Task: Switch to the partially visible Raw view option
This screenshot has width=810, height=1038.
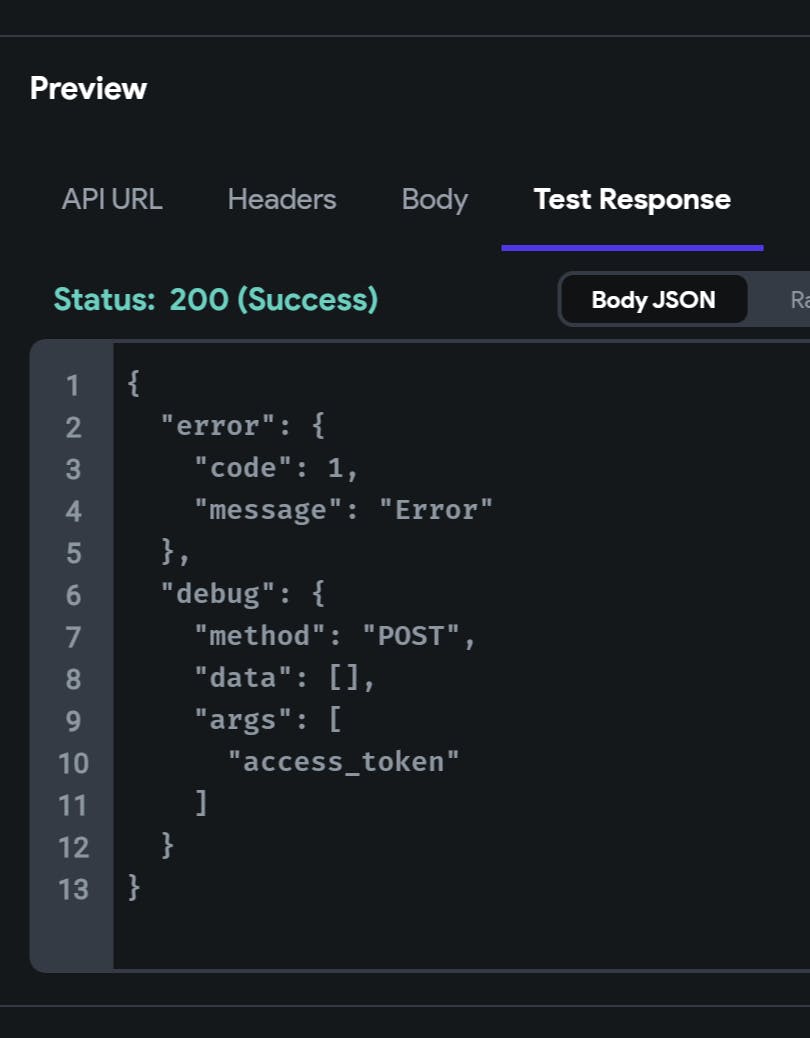Action: click(800, 300)
